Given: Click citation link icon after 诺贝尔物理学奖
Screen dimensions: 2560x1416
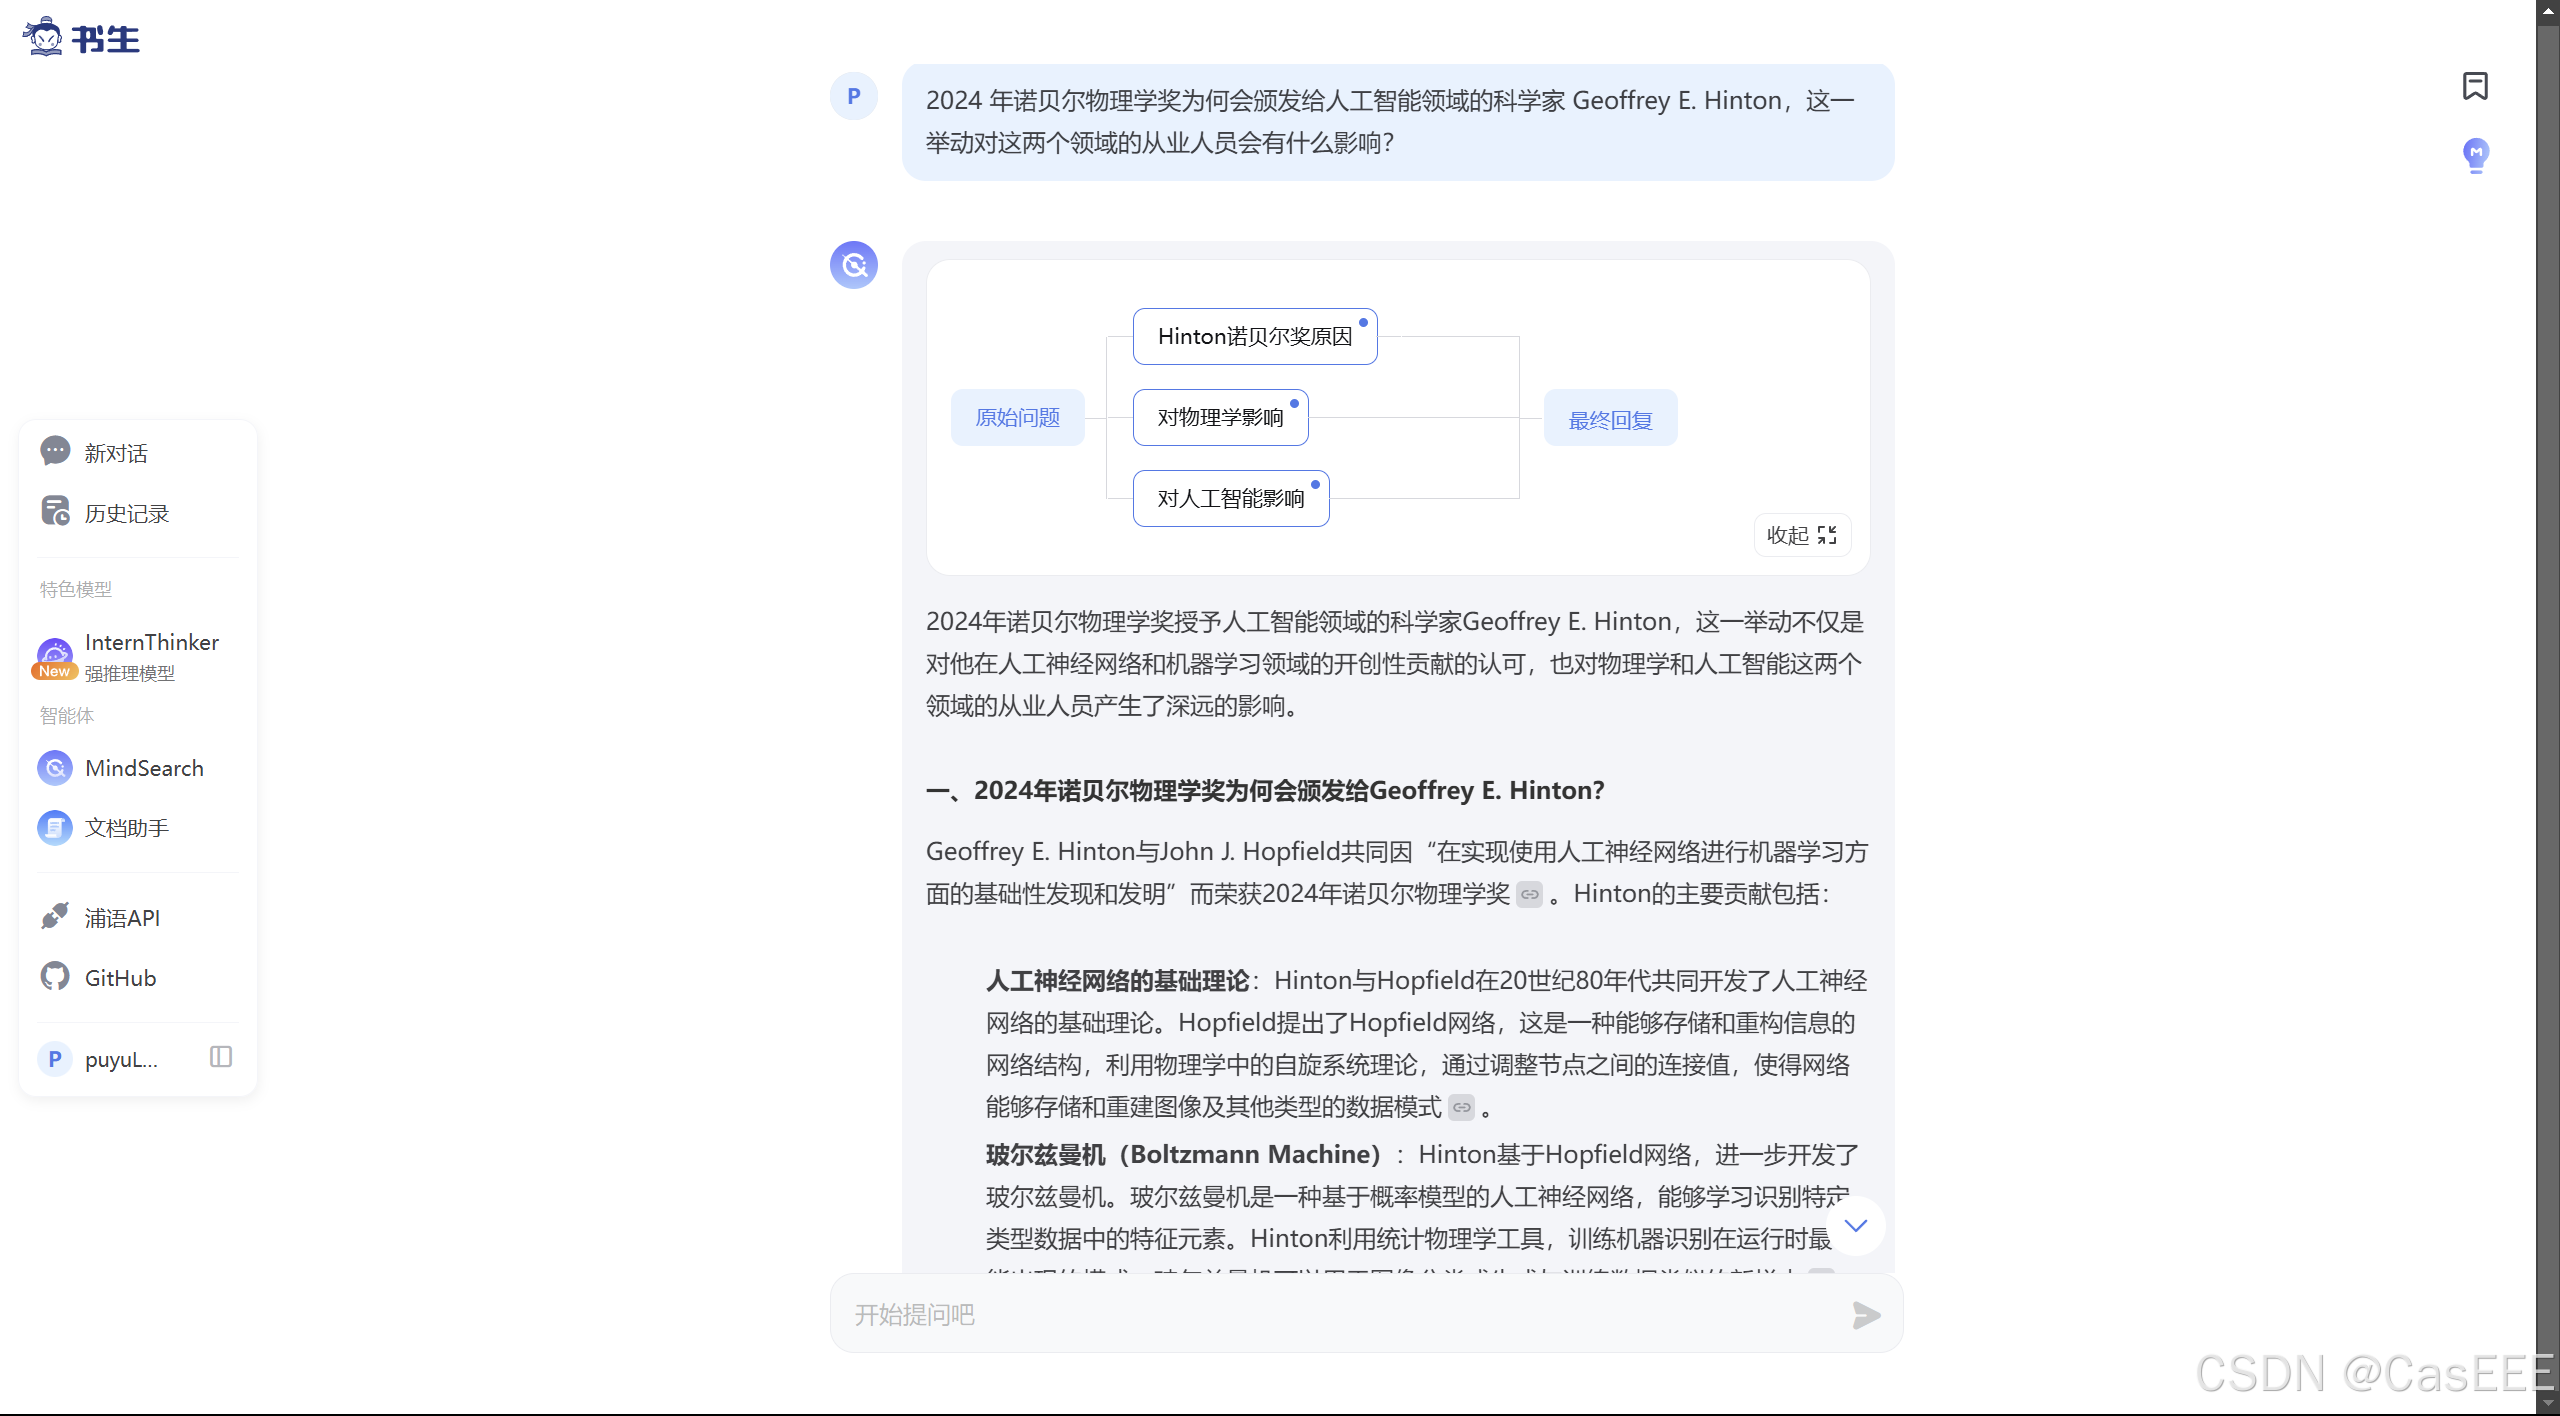Looking at the screenshot, I should [x=1529, y=895].
